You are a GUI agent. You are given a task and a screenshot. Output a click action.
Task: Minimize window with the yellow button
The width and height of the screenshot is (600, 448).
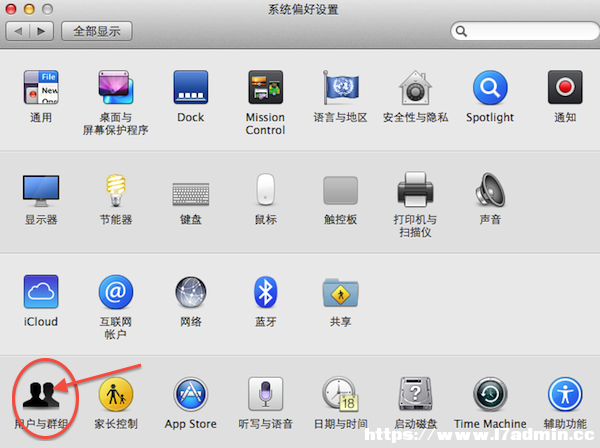29,9
